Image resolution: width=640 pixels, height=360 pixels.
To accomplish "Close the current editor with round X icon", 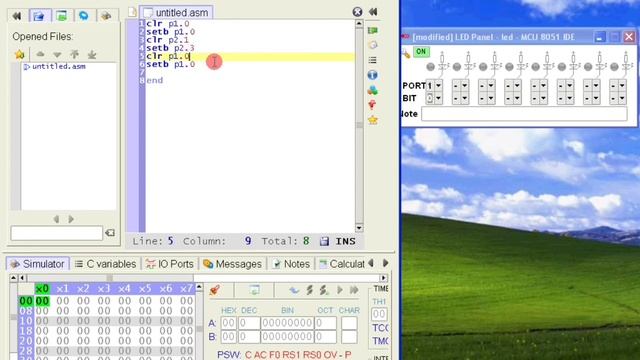I will [357, 12].
